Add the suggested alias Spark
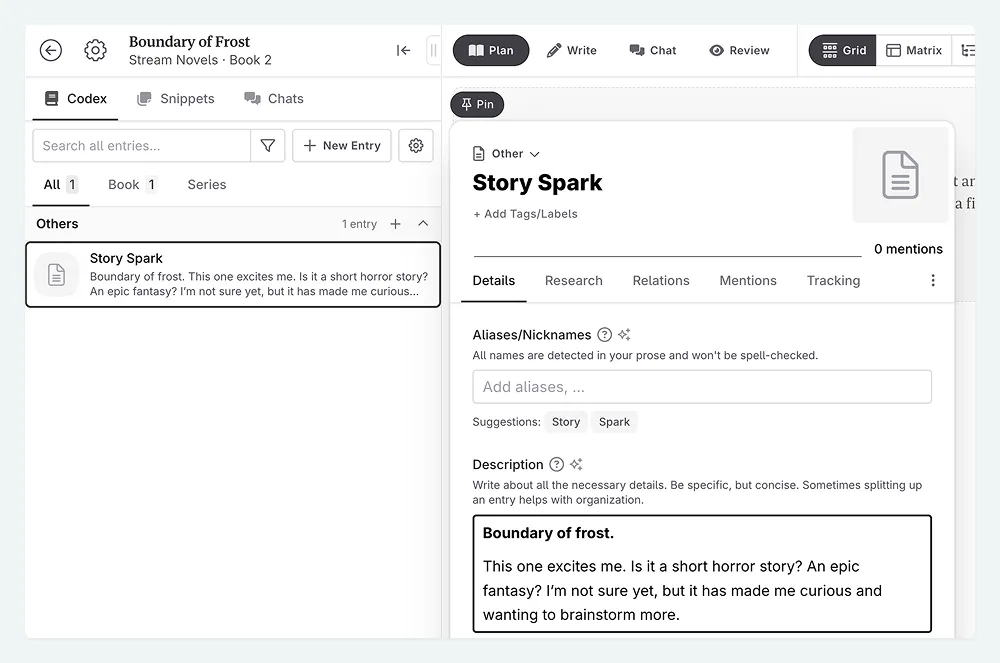1000x663 pixels. (614, 422)
